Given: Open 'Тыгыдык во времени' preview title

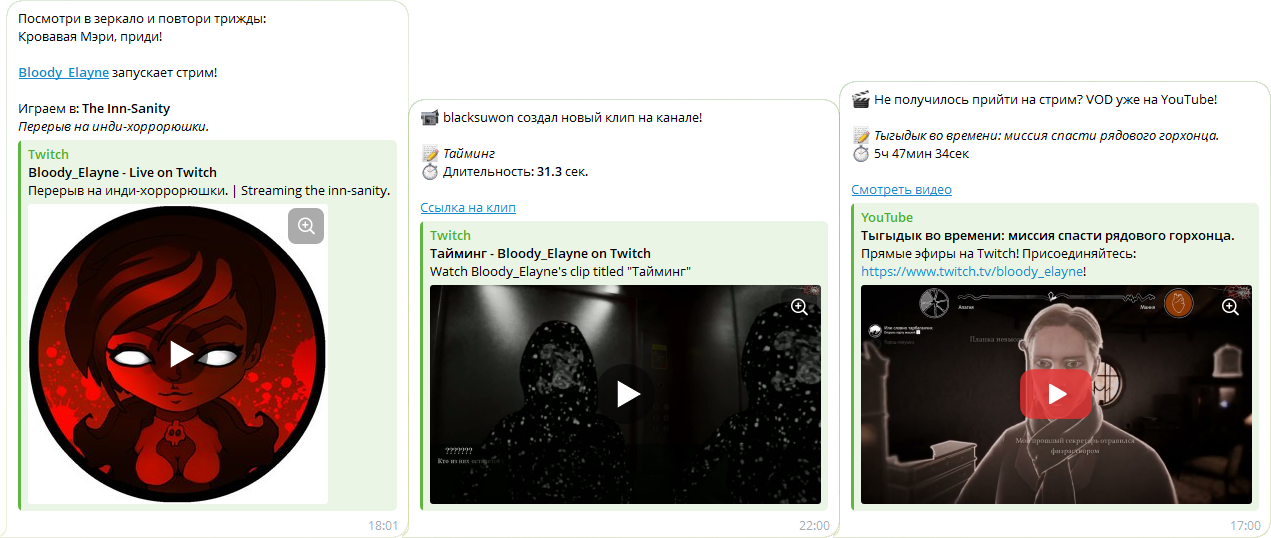Looking at the screenshot, I should [x=1047, y=235].
